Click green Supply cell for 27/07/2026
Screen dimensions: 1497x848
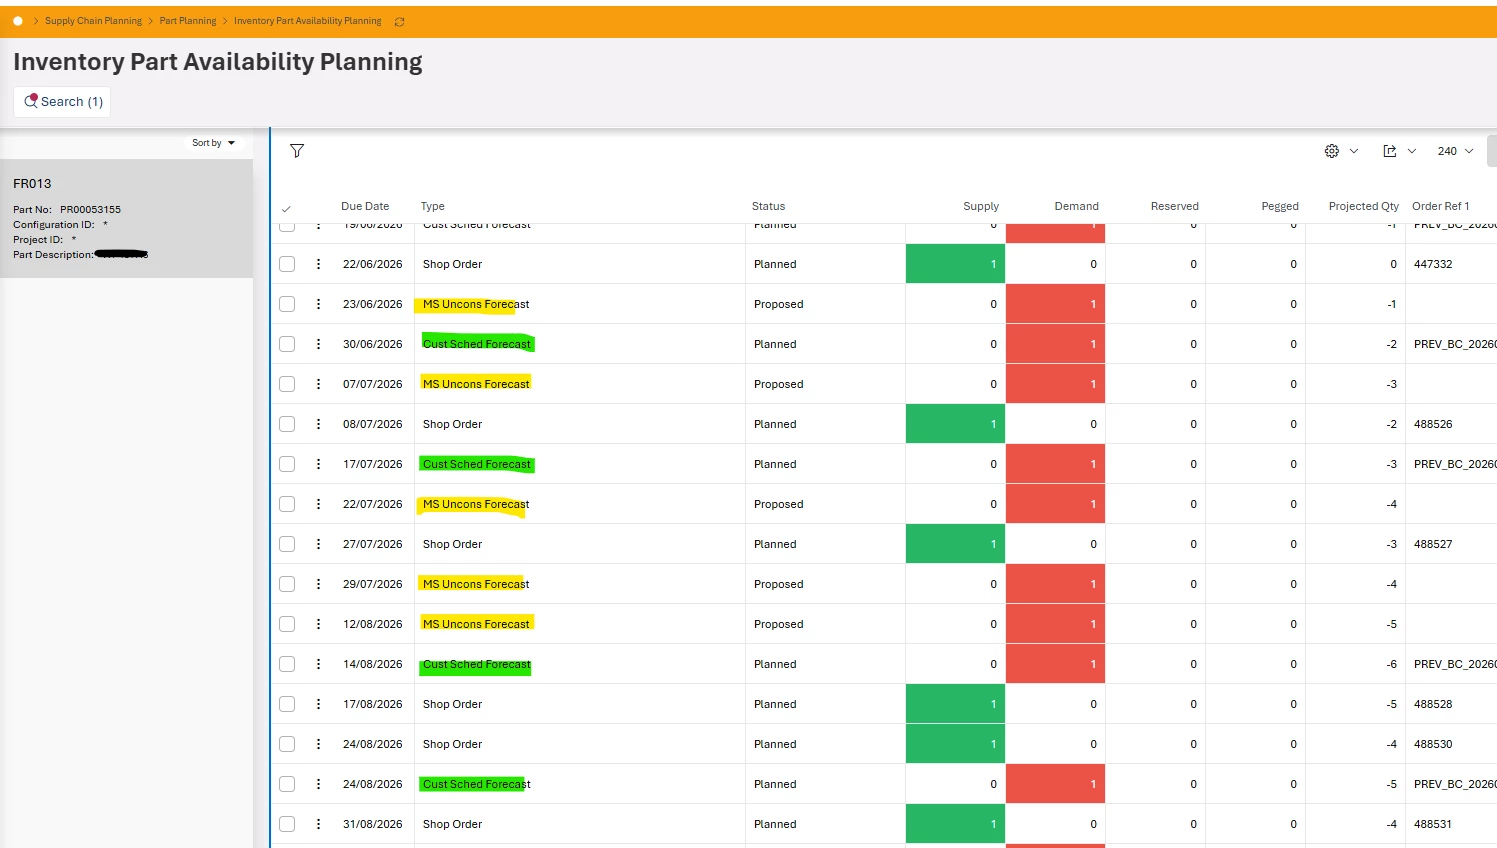[955, 544]
